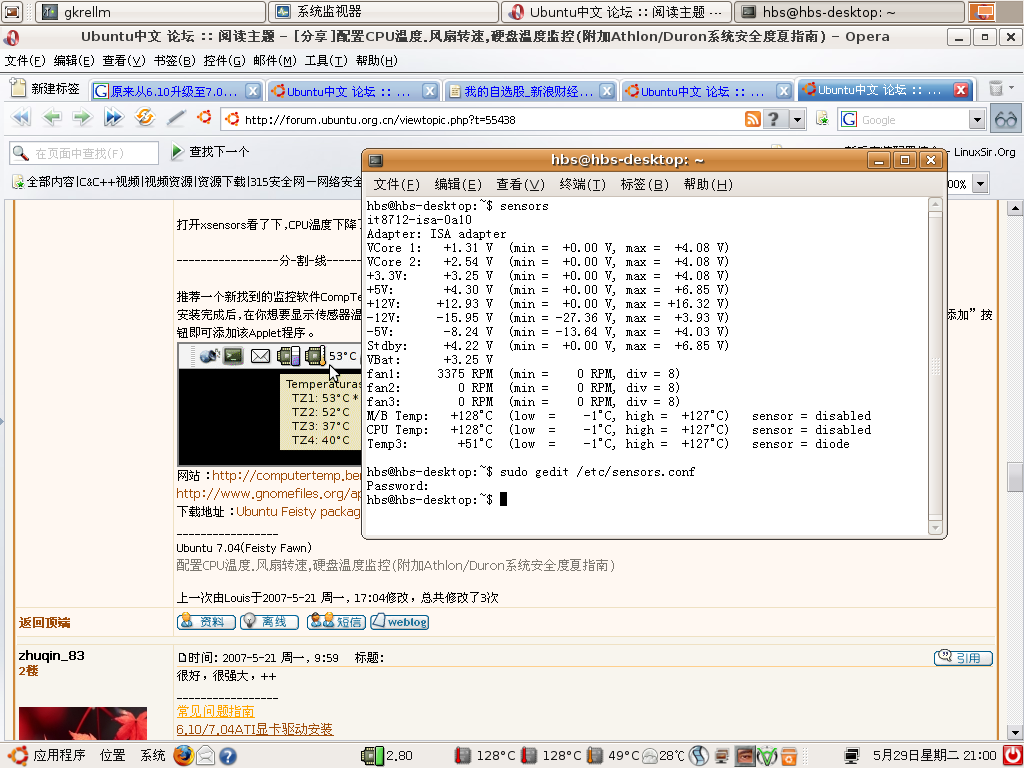Click the date and time clock 5月29日星期二
This screenshot has width=1024, height=768.
pyautogui.click(x=935, y=756)
